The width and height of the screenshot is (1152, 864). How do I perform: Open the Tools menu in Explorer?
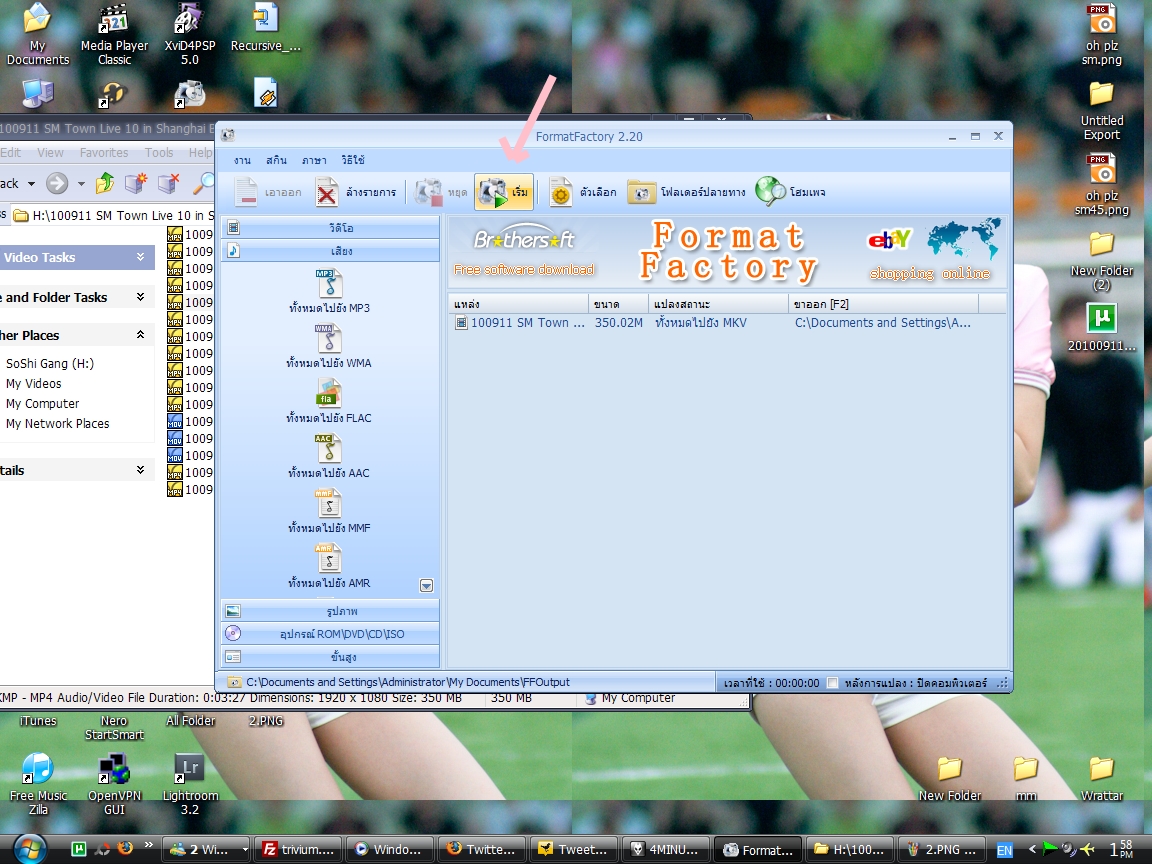[159, 153]
